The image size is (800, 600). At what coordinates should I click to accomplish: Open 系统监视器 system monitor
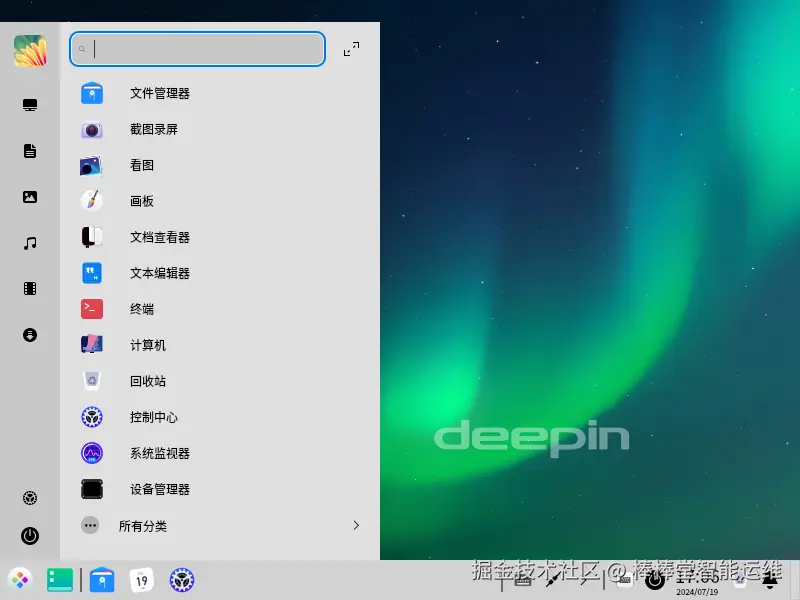219,453
